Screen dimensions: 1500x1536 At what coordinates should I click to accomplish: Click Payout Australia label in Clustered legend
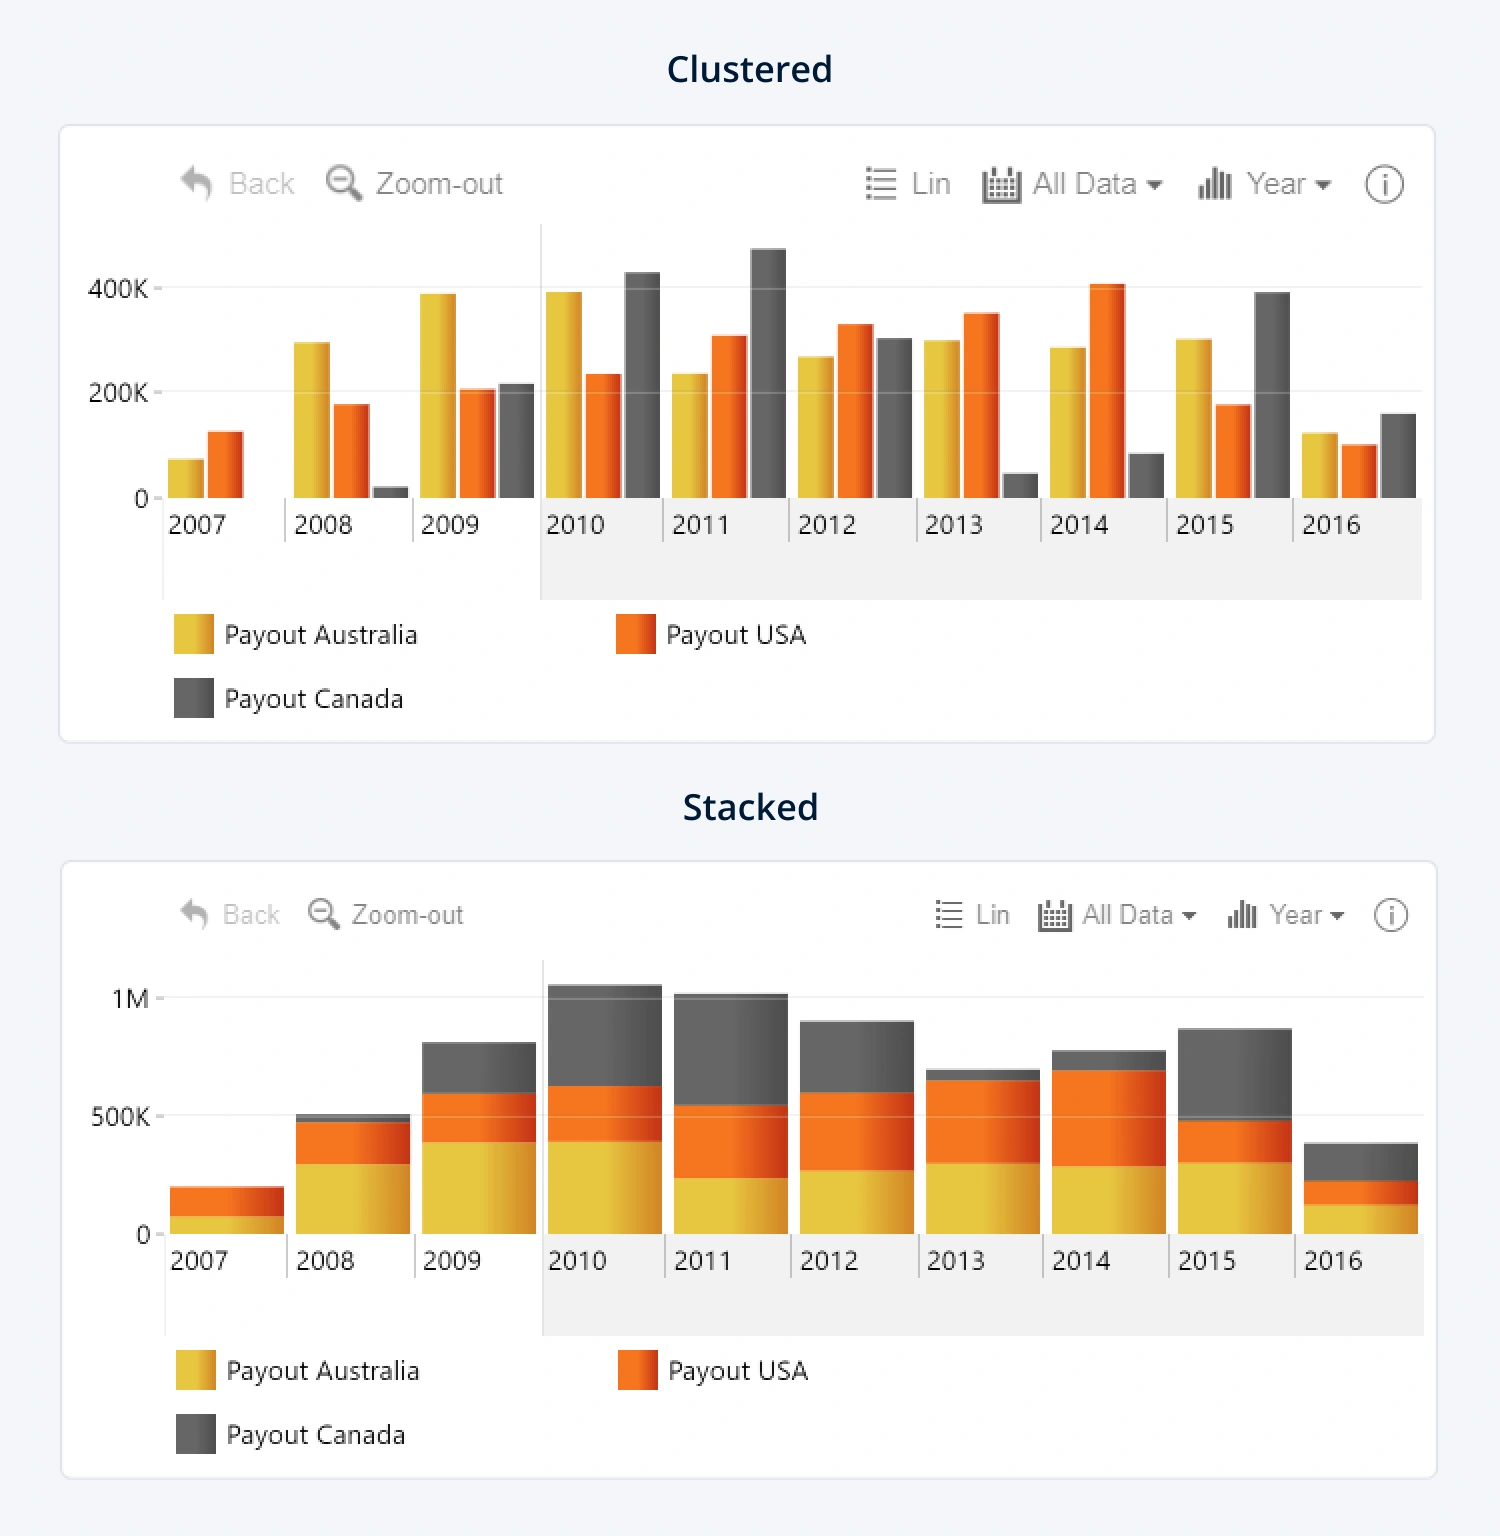click(320, 635)
